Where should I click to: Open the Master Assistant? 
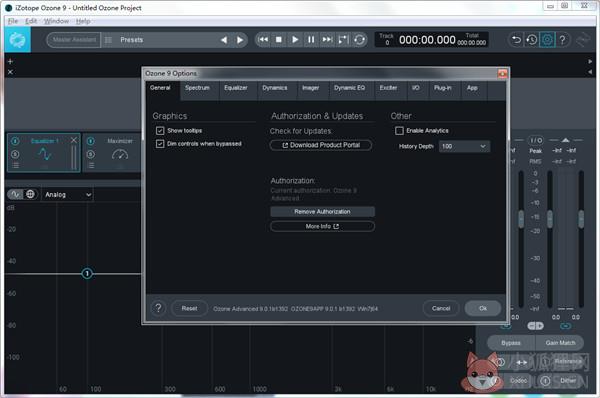pyautogui.click(x=74, y=40)
